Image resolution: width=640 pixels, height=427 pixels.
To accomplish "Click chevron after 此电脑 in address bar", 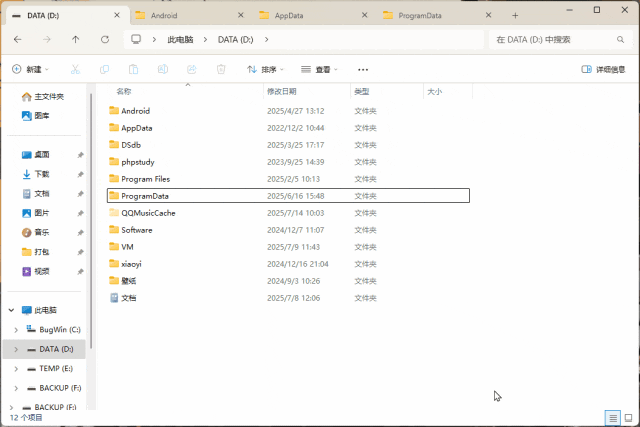I will (205, 40).
